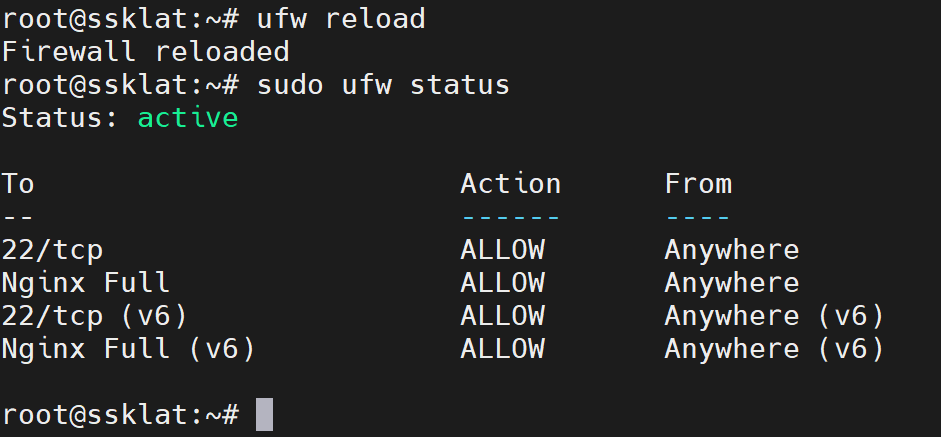The width and height of the screenshot is (941, 437).
Task: Click the 'To' column header
Action: (x=18, y=184)
